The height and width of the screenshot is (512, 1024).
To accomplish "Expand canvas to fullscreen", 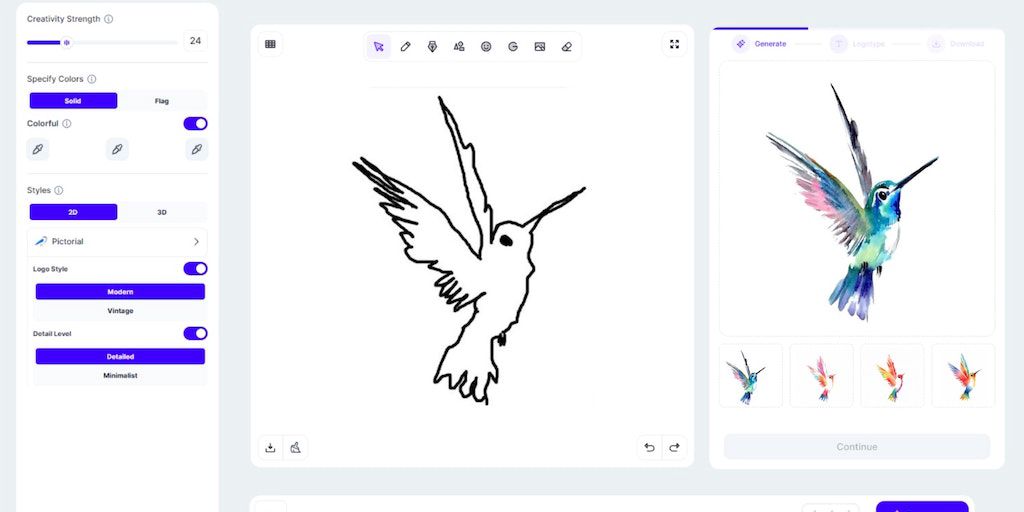I will 675,44.
